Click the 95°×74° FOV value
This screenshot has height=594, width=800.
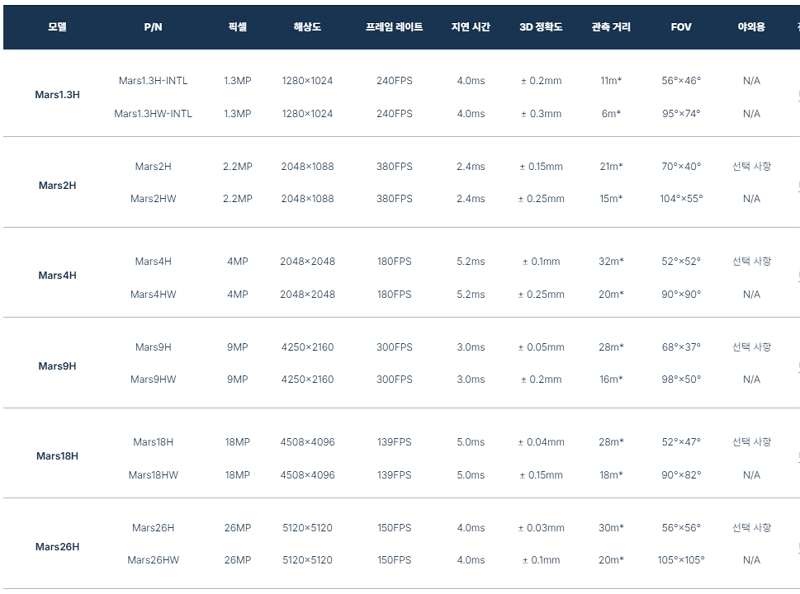coord(681,113)
